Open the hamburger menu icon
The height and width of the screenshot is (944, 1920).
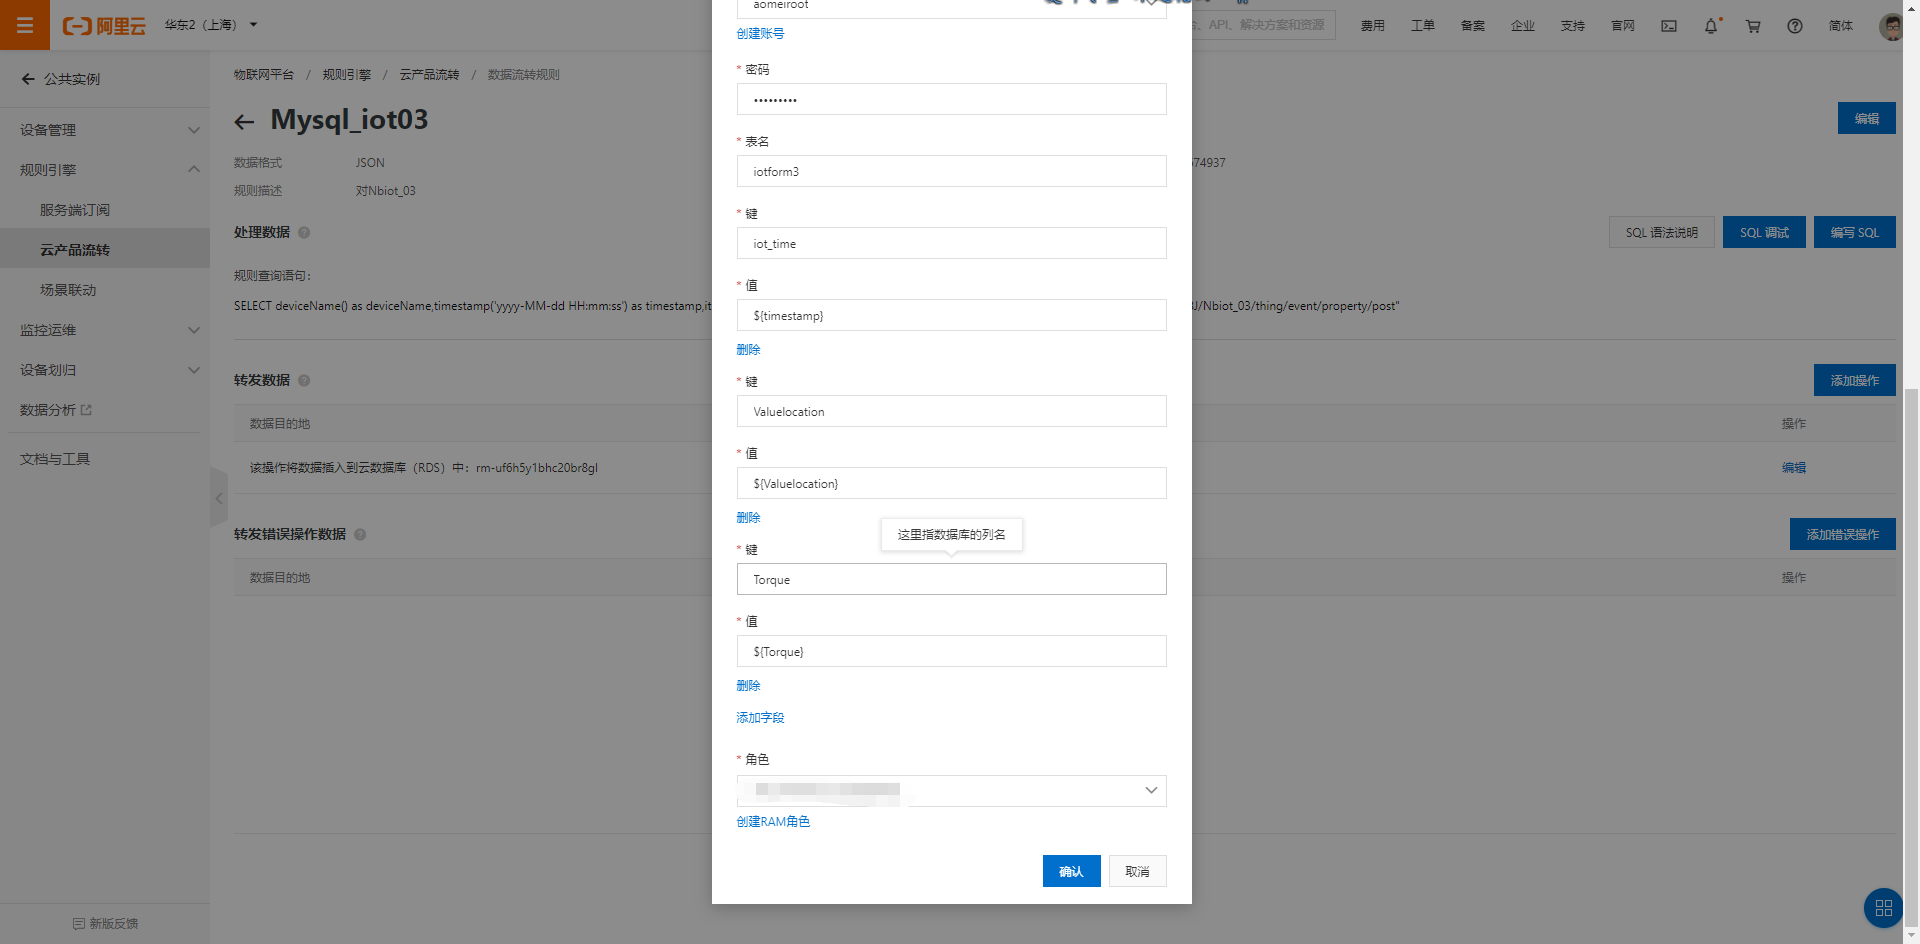pyautogui.click(x=25, y=25)
